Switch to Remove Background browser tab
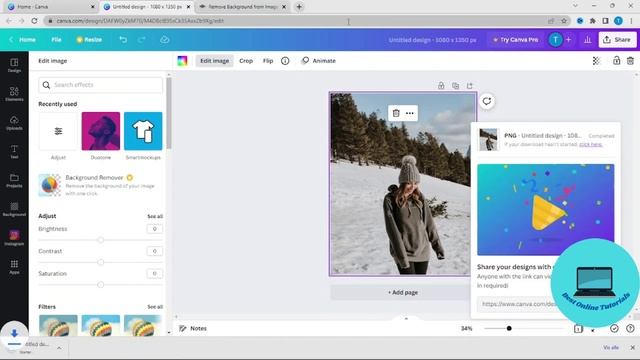This screenshot has width=640, height=360. (x=242, y=7)
